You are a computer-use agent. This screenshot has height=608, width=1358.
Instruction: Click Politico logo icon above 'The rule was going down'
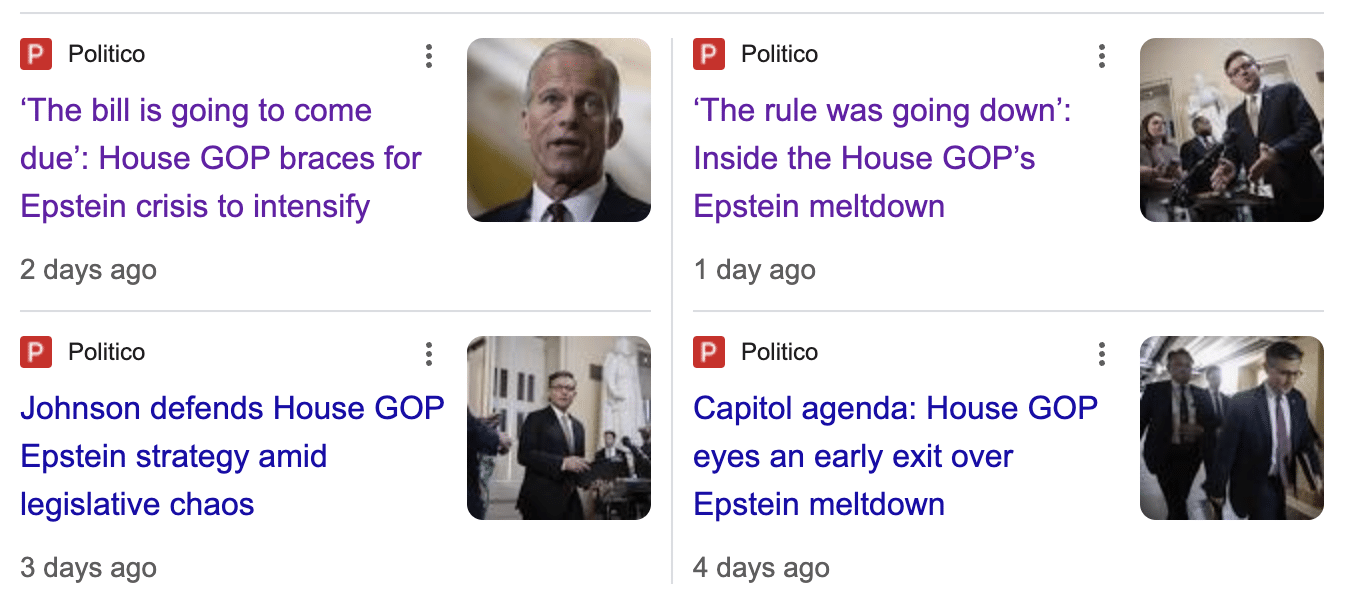[x=709, y=54]
